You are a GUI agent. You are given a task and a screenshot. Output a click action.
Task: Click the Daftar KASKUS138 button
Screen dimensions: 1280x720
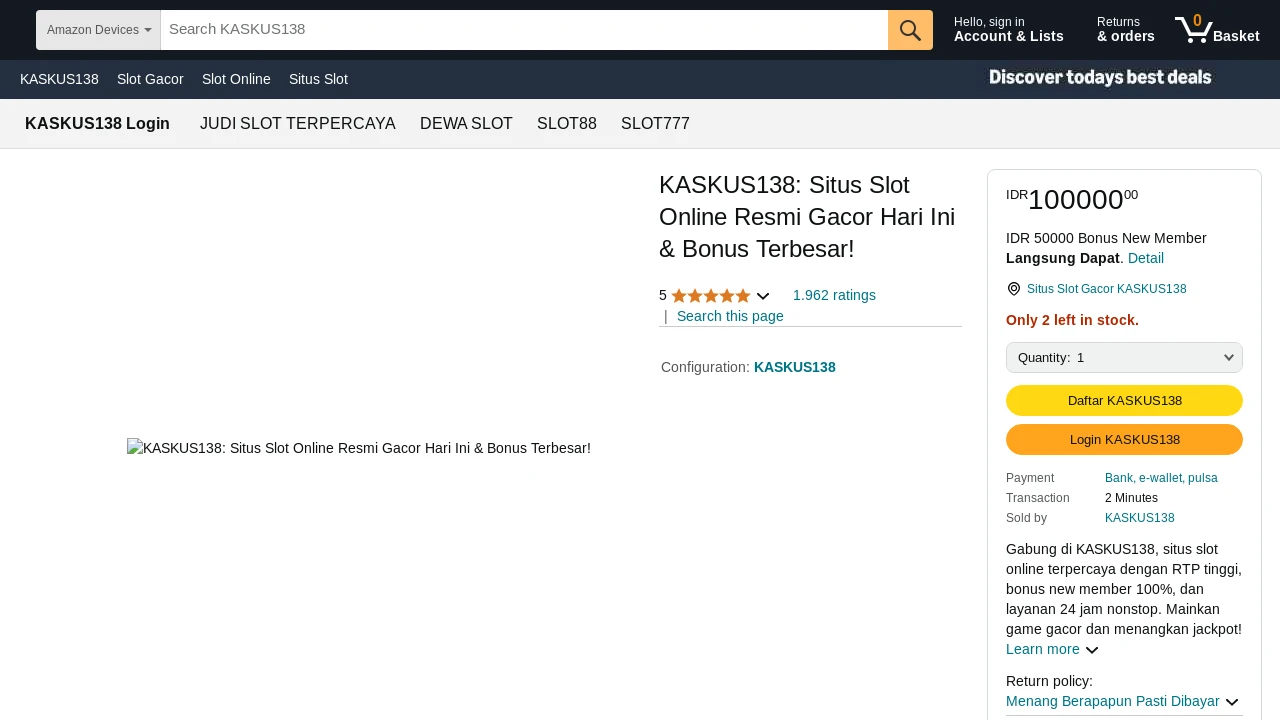pyautogui.click(x=1124, y=401)
